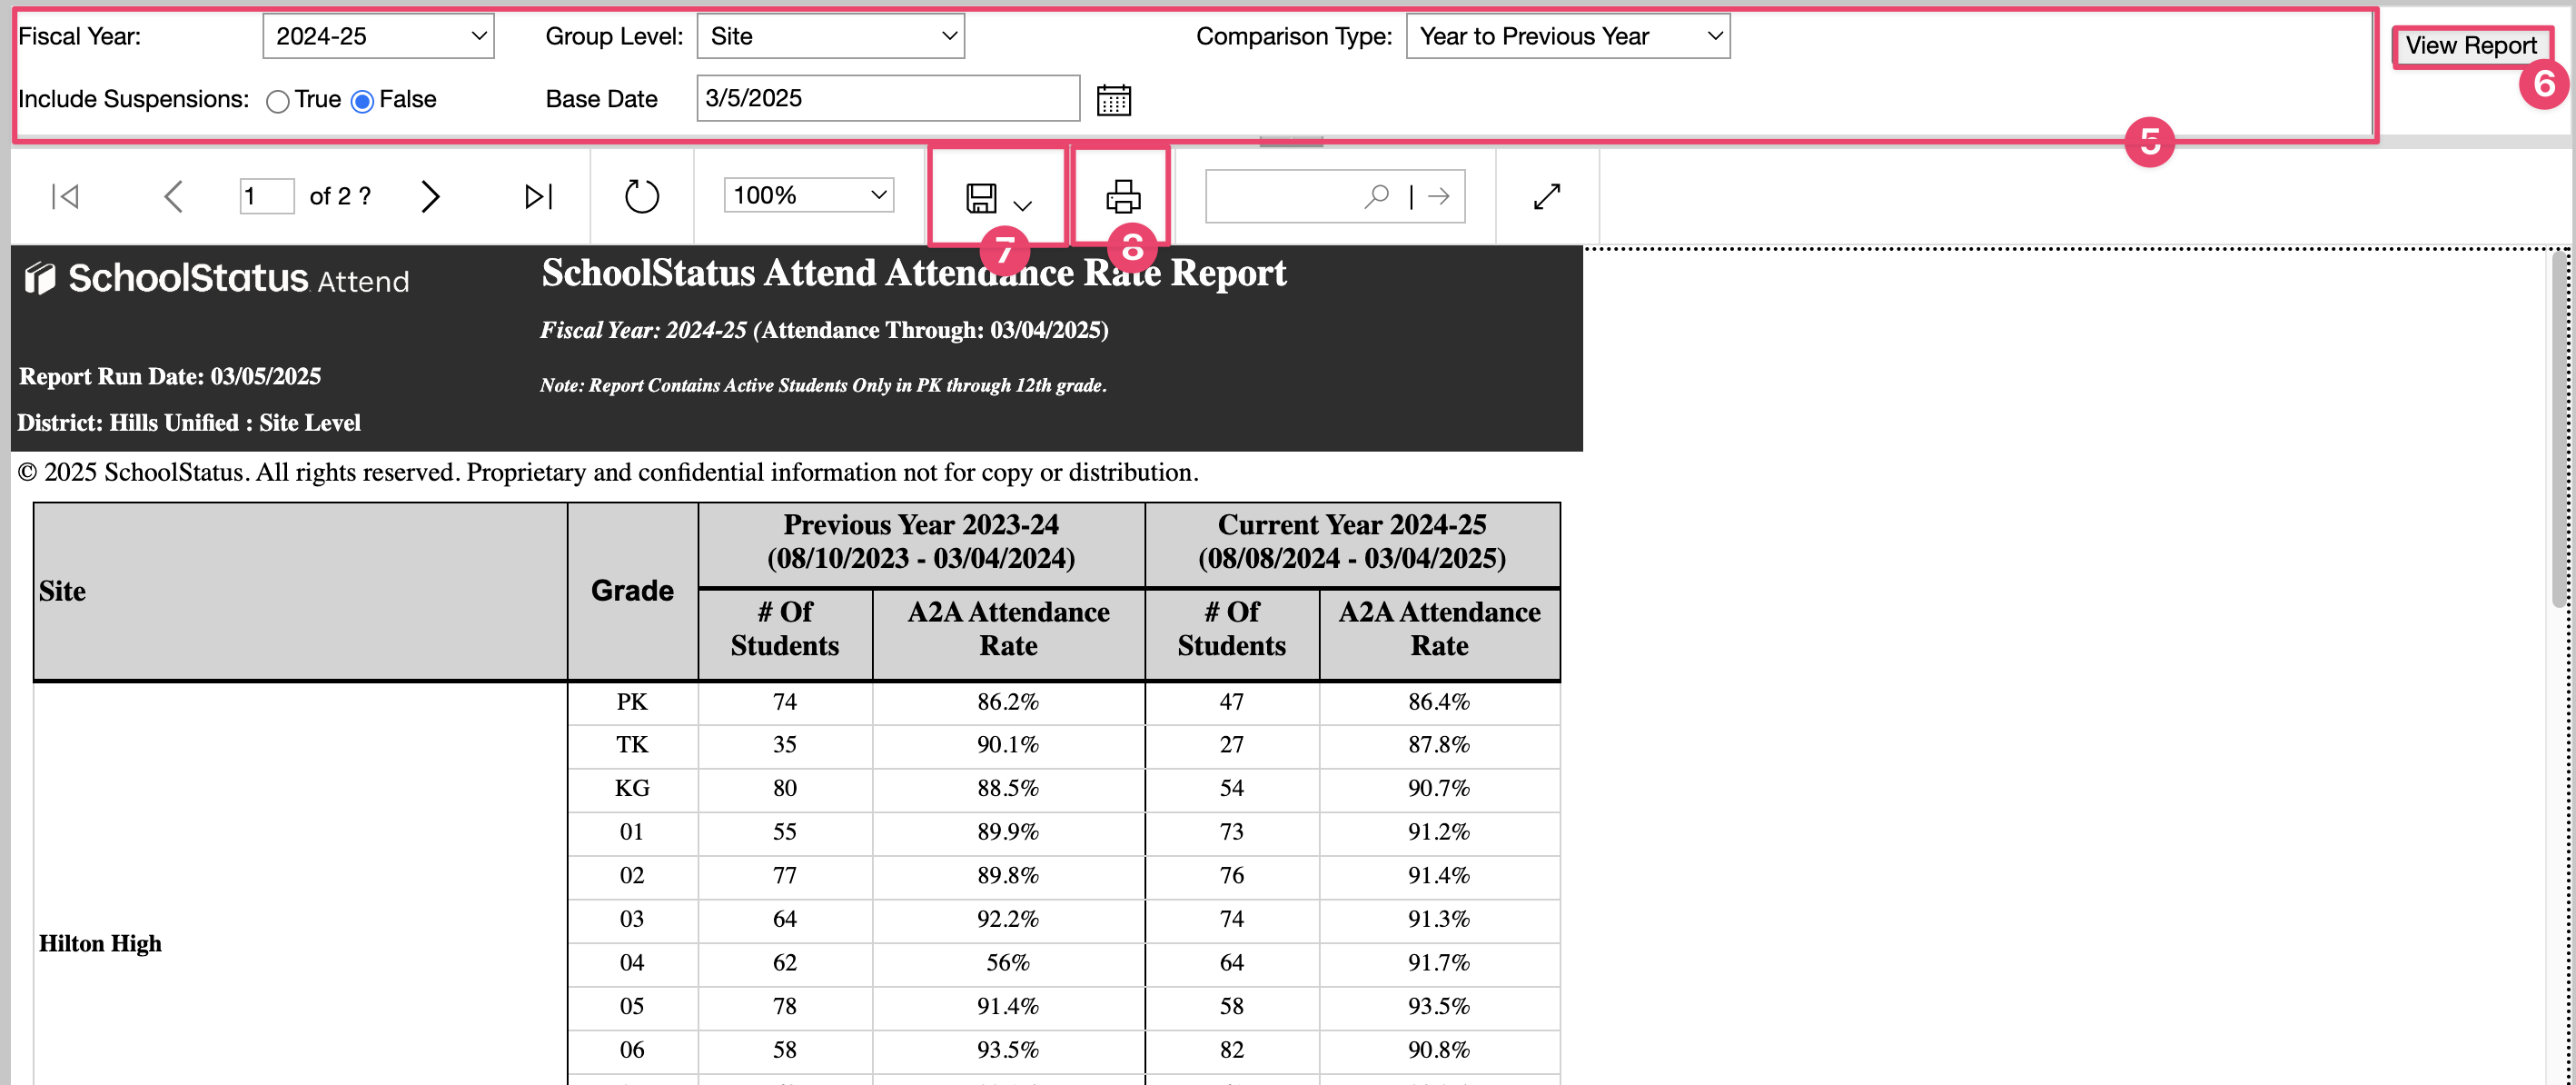Click the 89.9% attendance rate cell

1008,832
